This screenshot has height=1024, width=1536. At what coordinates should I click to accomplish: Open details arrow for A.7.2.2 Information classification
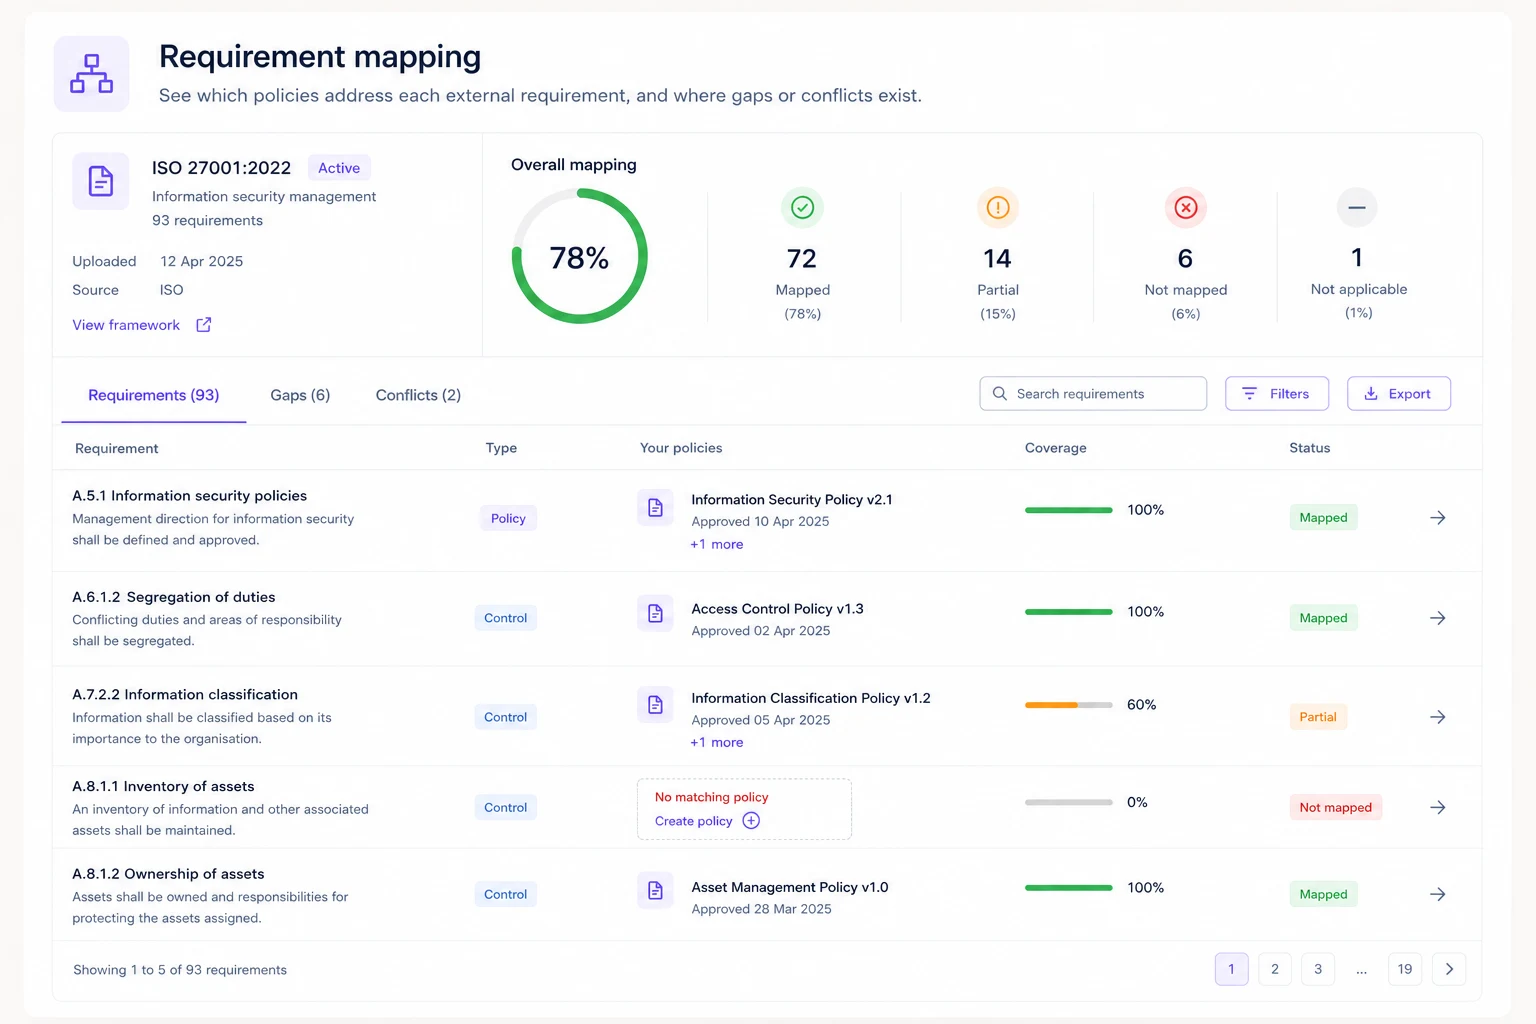[x=1438, y=717]
